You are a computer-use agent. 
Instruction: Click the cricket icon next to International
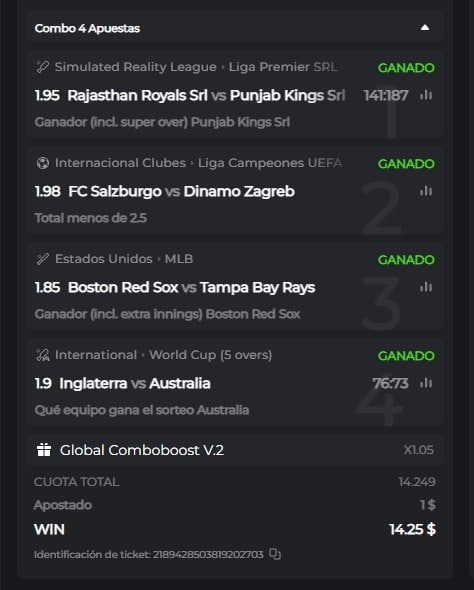[x=43, y=355]
